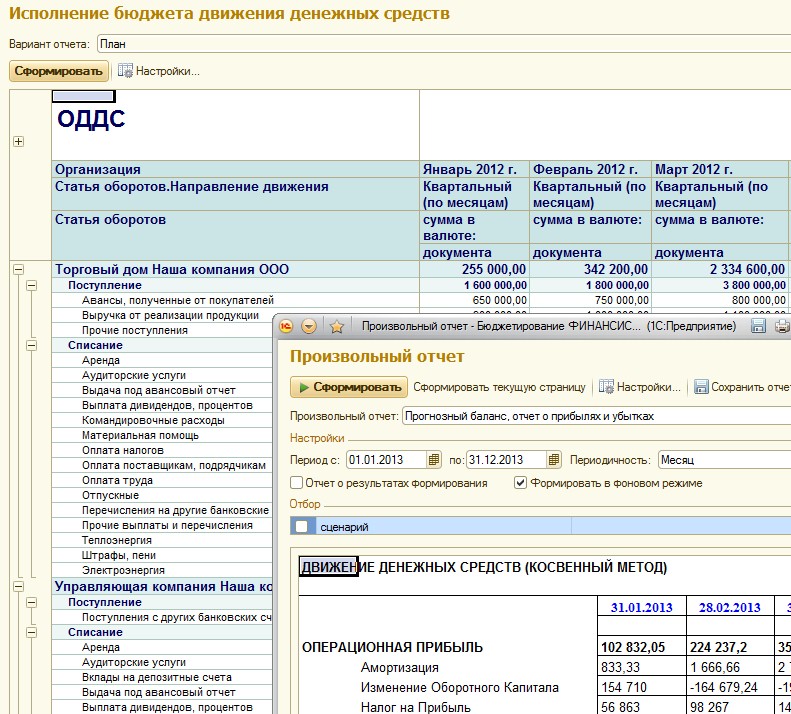
Task: Collapse Поступление under Управляющая компания
Action: 32,602
